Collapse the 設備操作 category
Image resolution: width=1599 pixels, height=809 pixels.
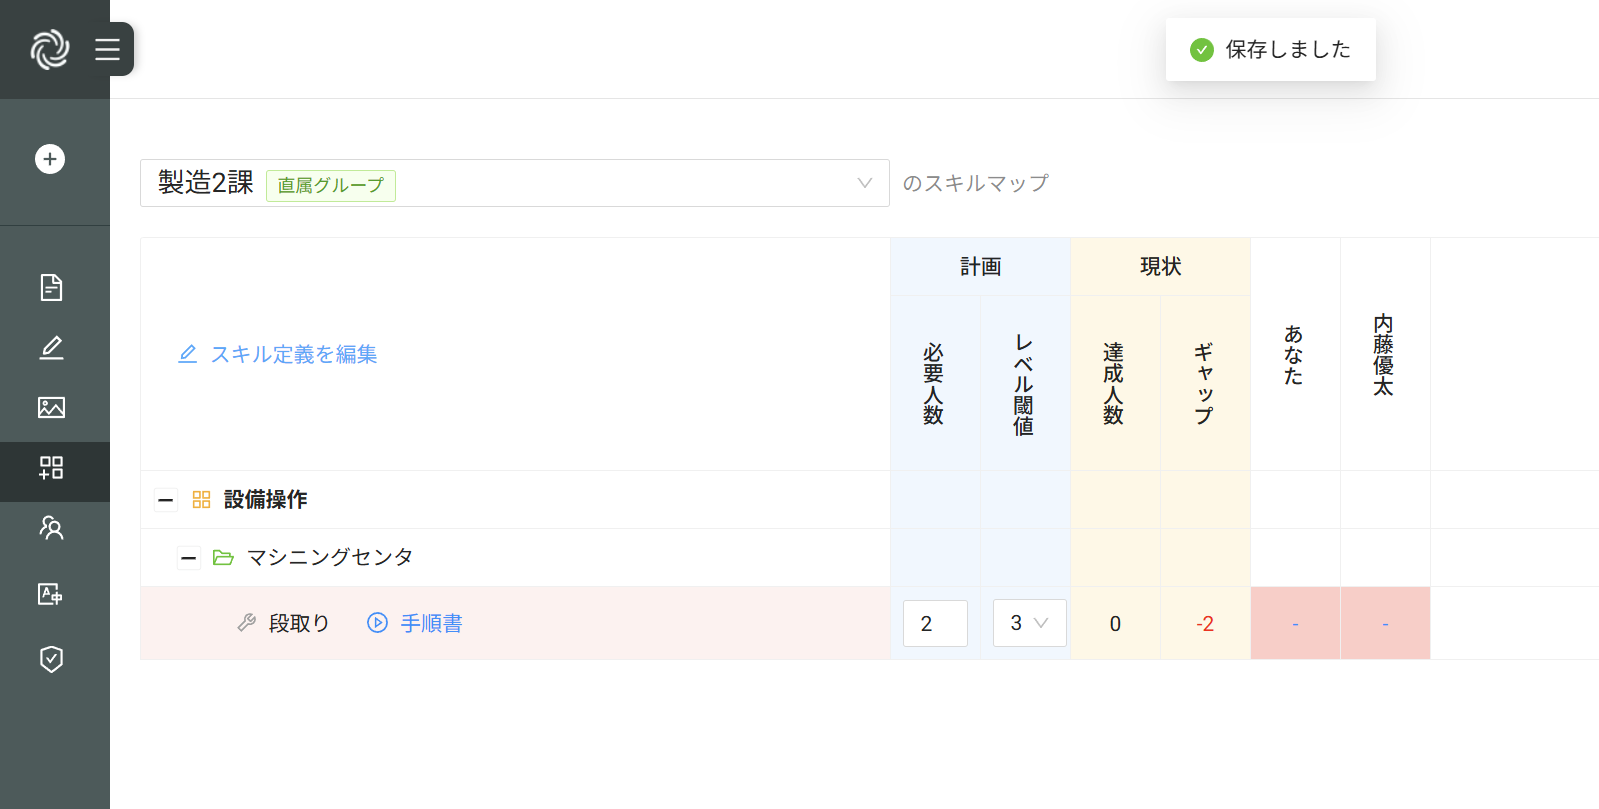166,500
